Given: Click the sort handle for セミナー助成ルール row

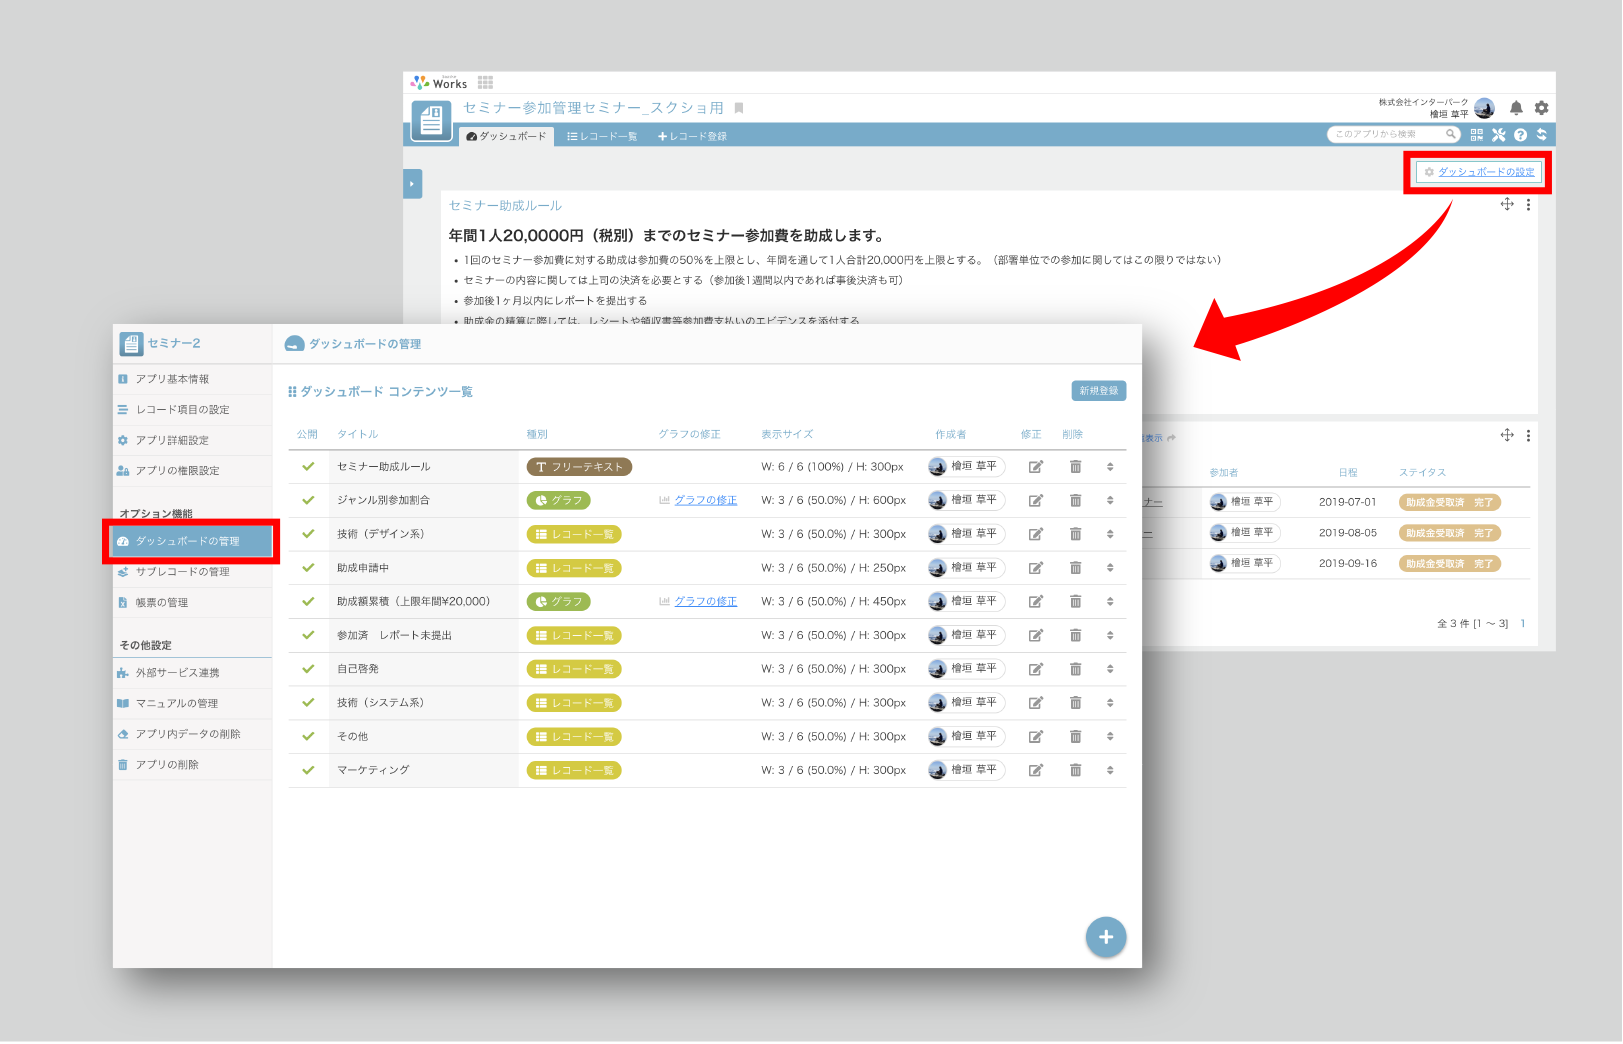Looking at the screenshot, I should [1110, 467].
